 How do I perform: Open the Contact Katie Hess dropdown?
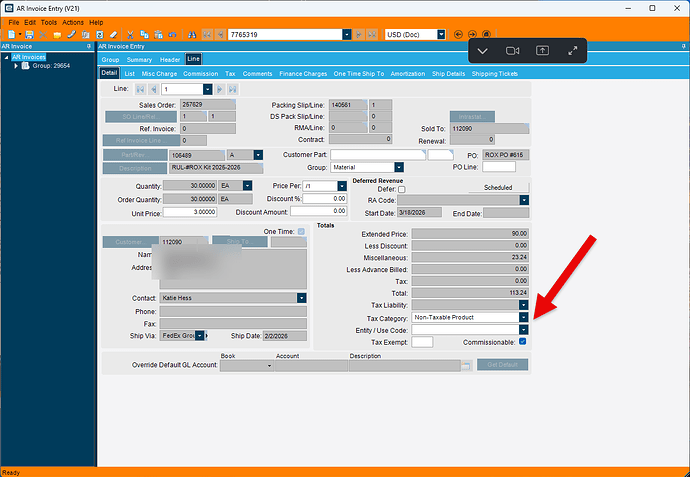(301, 298)
